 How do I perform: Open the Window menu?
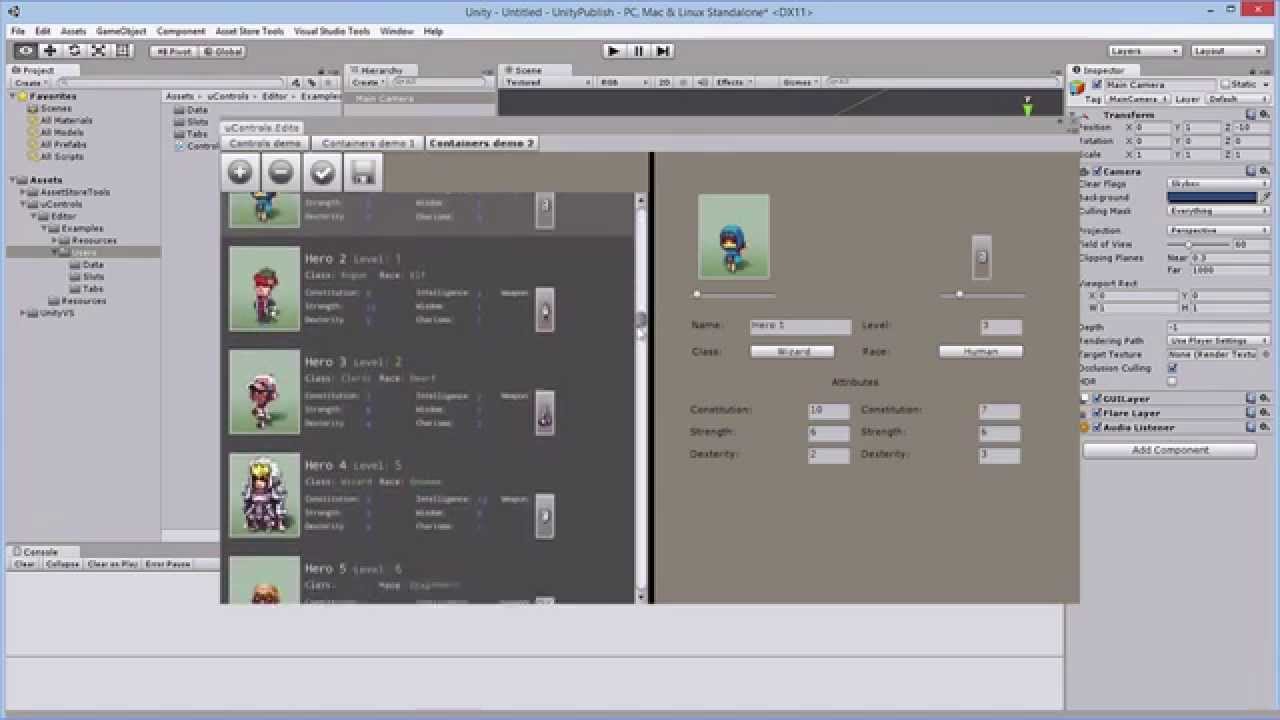(x=397, y=31)
